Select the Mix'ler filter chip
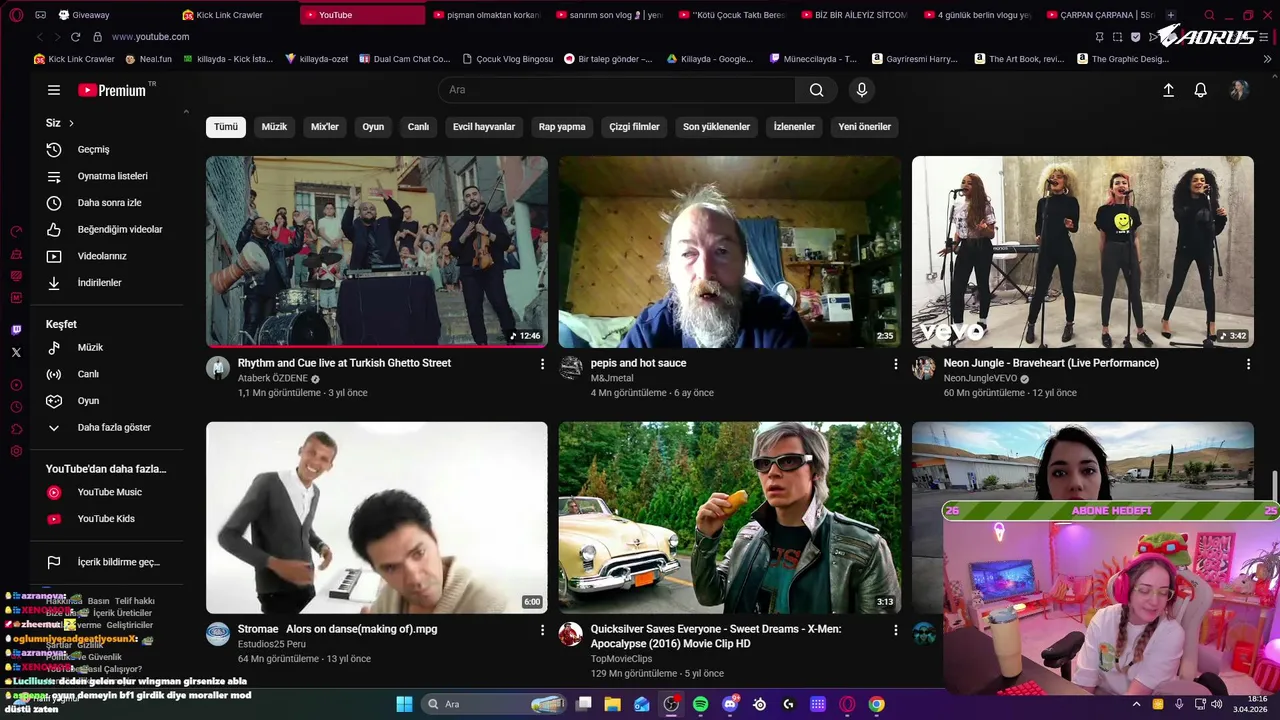1280x720 pixels. pyautogui.click(x=325, y=127)
